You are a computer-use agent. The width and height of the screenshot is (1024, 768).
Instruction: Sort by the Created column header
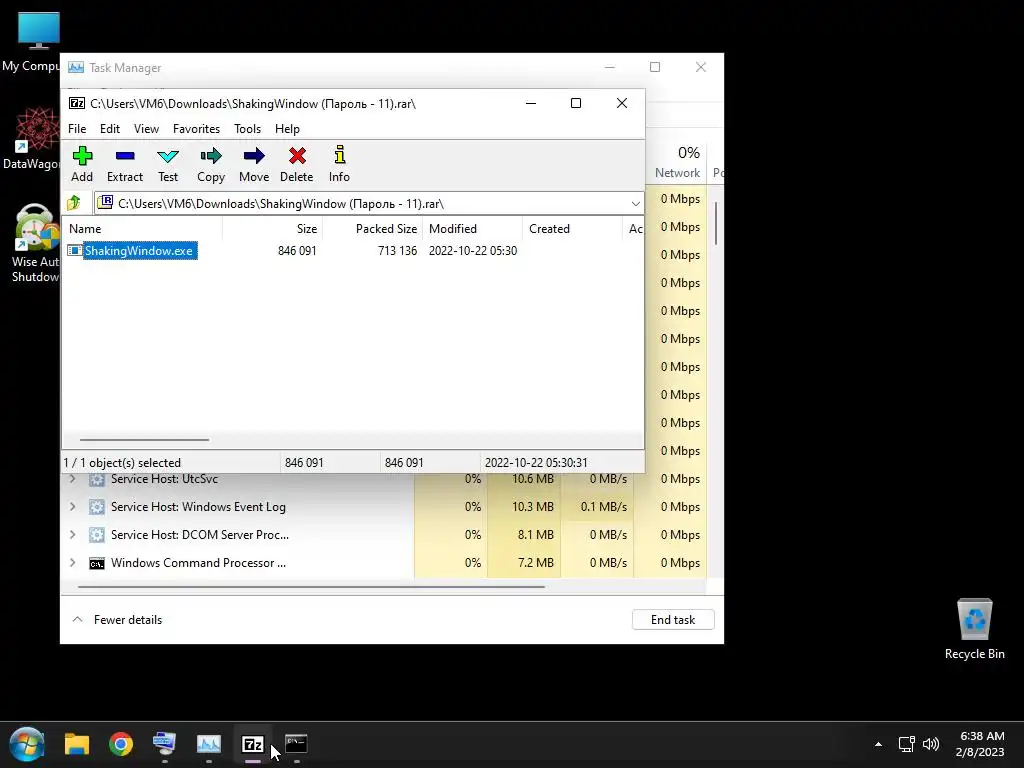(x=573, y=229)
